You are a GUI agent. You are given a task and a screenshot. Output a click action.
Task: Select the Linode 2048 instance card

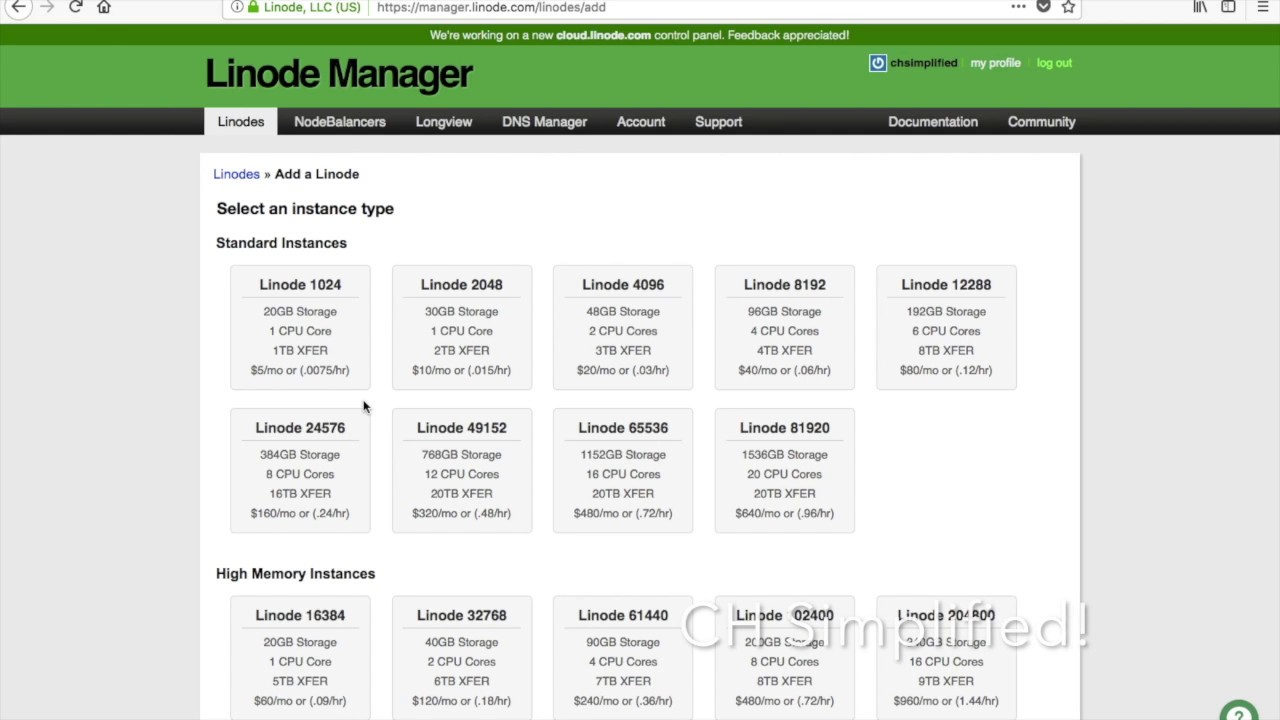pos(462,327)
